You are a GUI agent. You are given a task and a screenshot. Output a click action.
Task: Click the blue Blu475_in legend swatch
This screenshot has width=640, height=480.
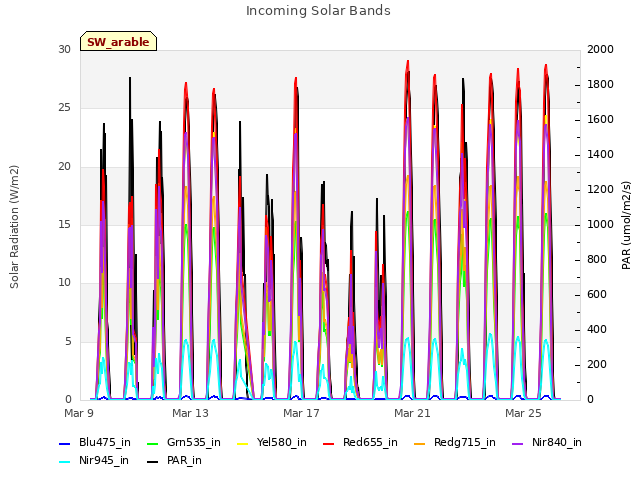click(65, 444)
